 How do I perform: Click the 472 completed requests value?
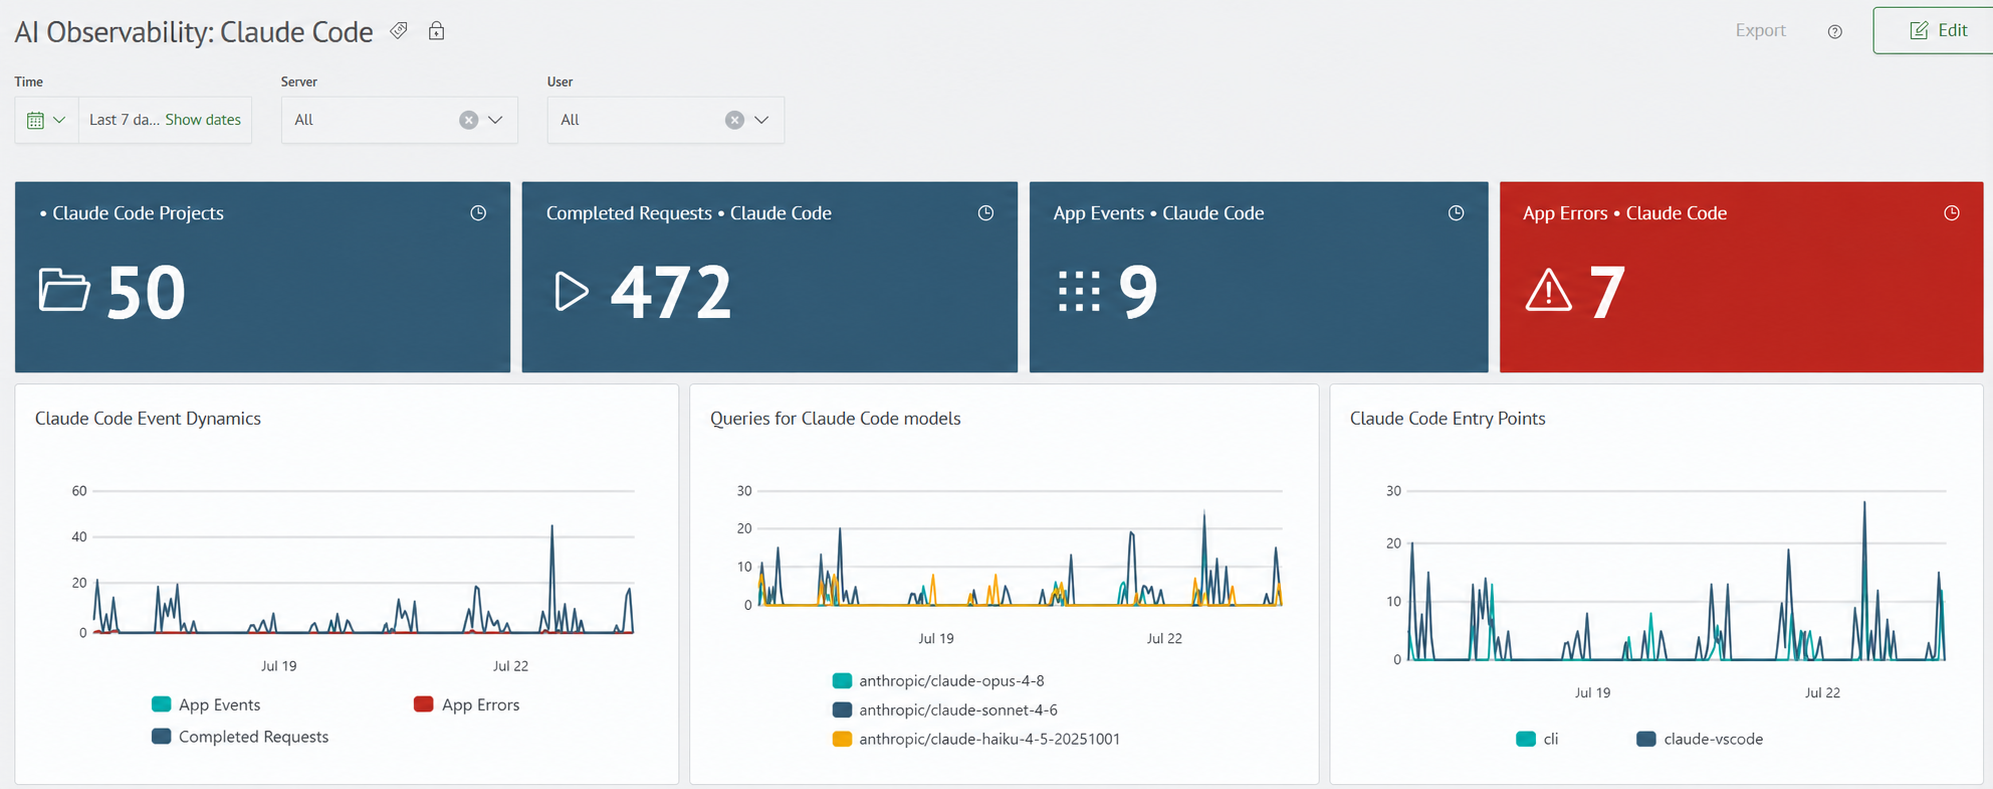point(671,292)
